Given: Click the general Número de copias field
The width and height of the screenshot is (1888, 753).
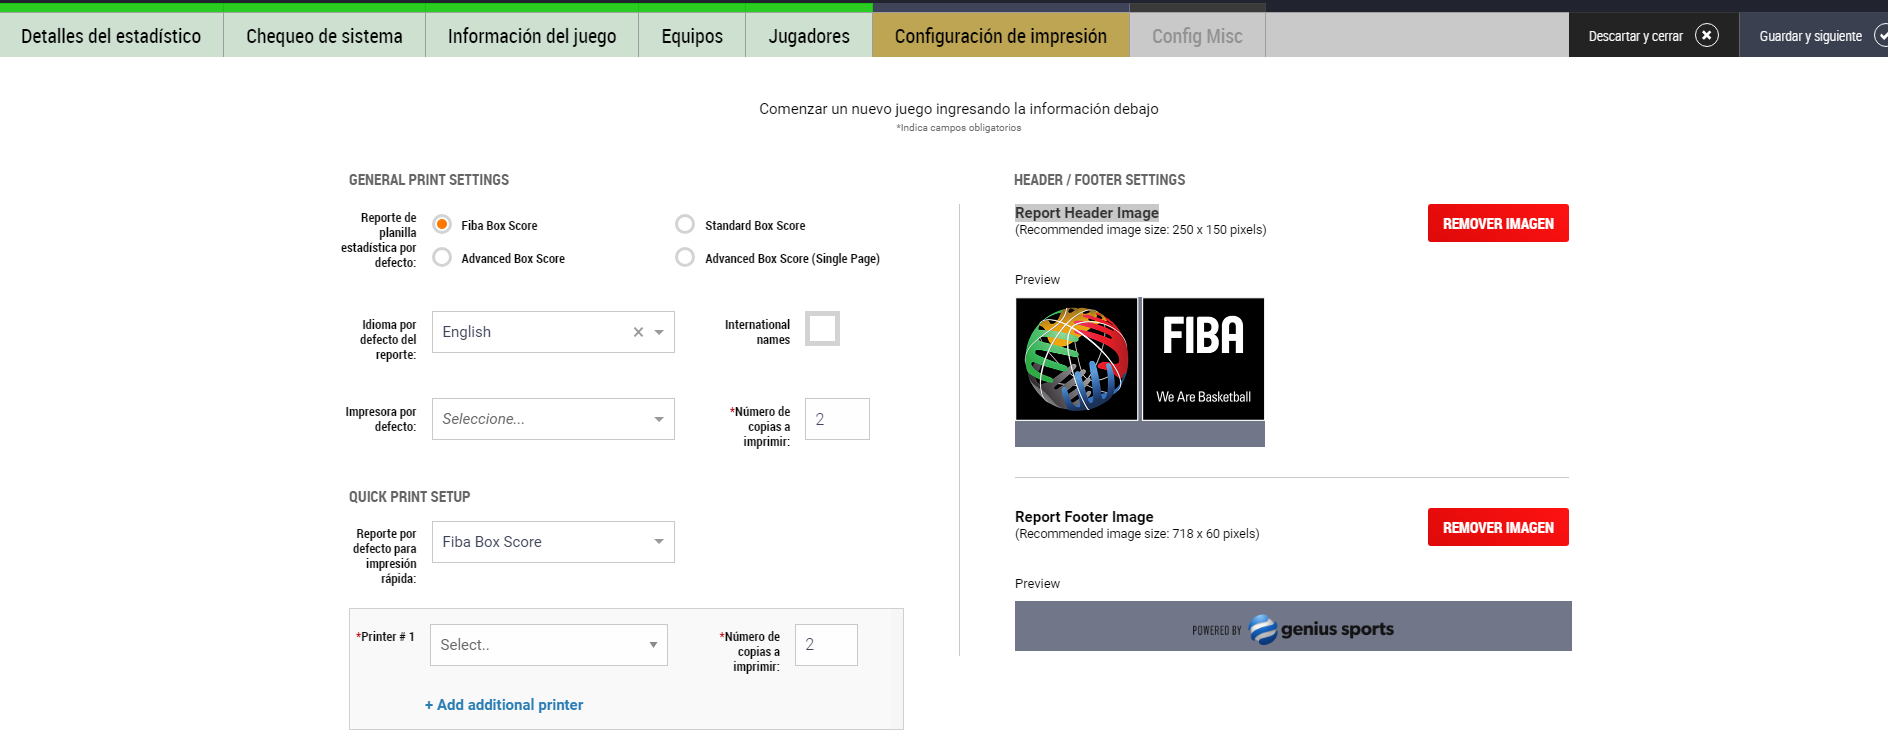Looking at the screenshot, I should tap(837, 419).
